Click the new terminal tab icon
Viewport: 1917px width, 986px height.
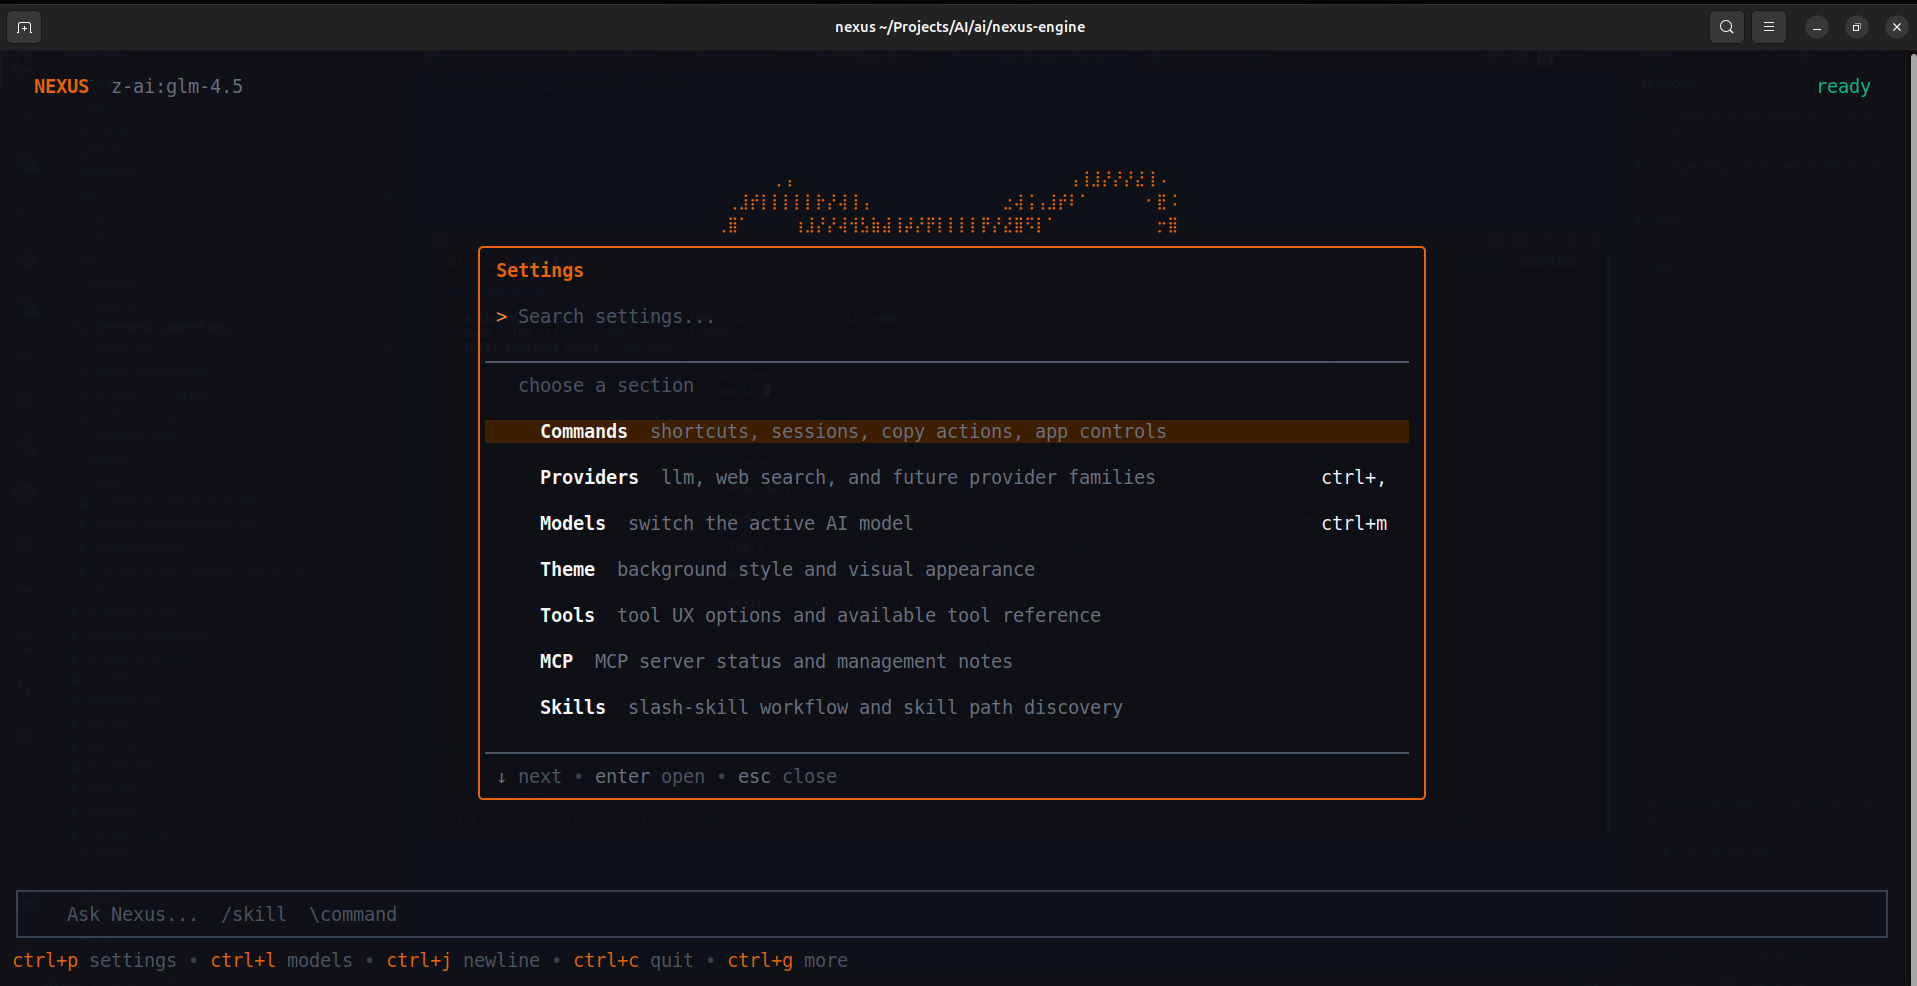coord(25,27)
